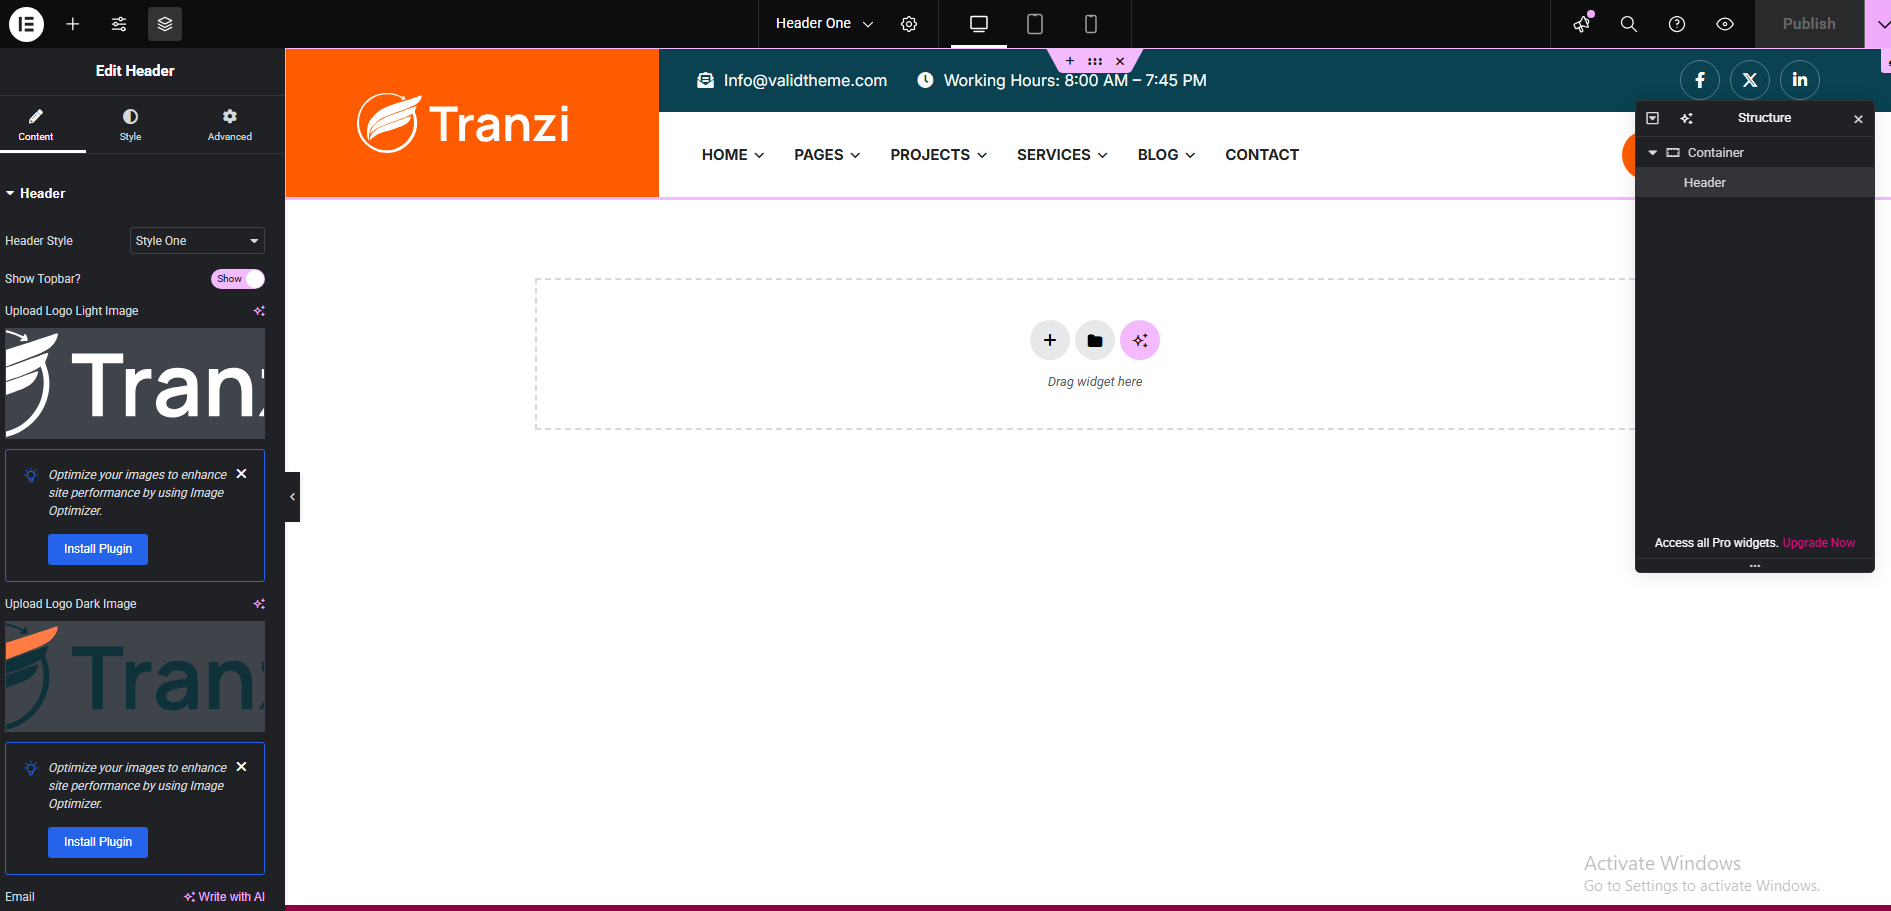Switch to the Style tab
This screenshot has width=1891, height=911.
coord(130,124)
